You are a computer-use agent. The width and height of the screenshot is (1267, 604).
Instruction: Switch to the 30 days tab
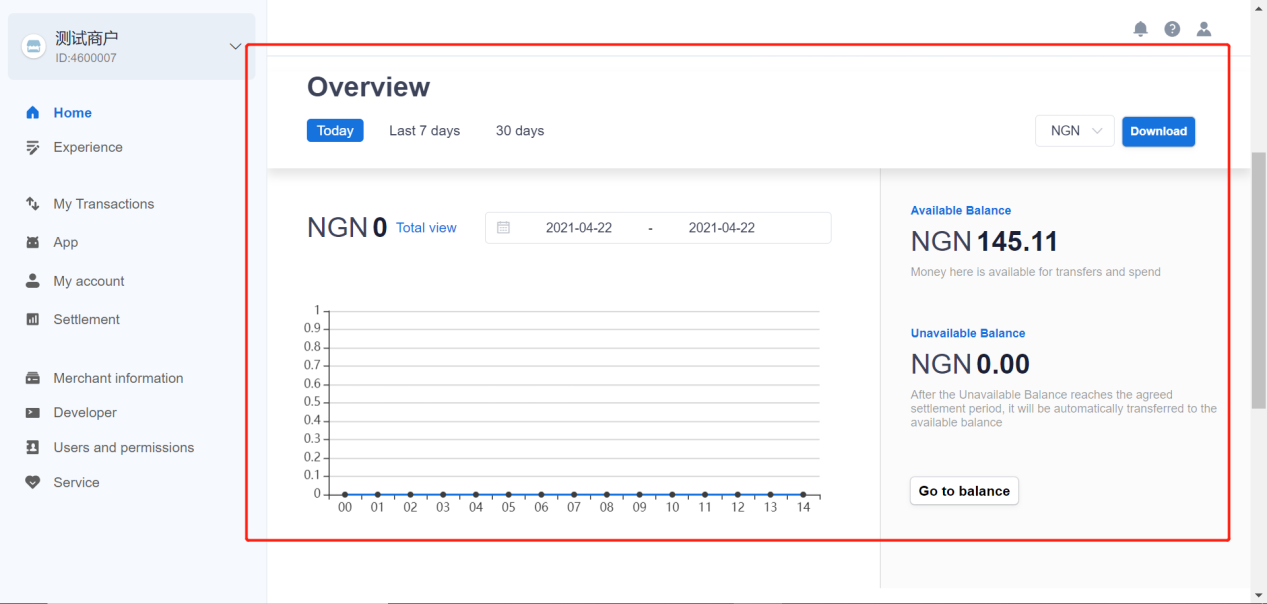(520, 131)
